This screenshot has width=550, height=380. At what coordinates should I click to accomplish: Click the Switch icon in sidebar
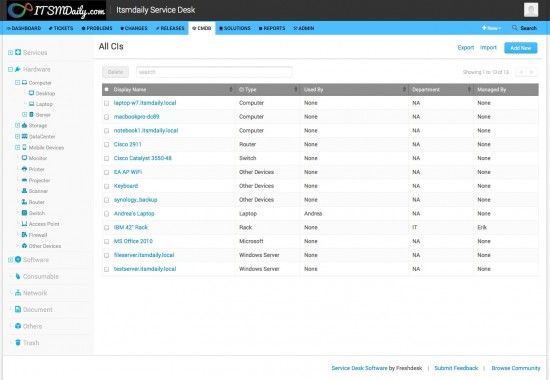pyautogui.click(x=25, y=213)
